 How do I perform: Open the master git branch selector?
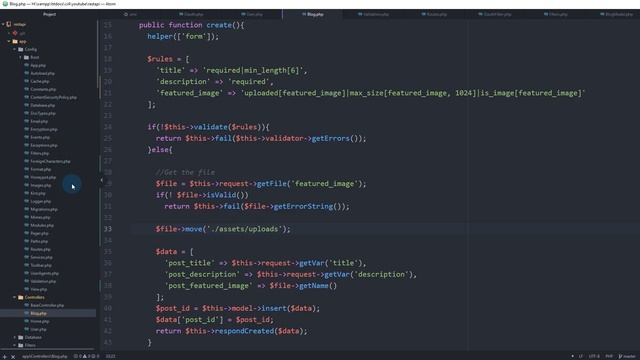coord(627,356)
